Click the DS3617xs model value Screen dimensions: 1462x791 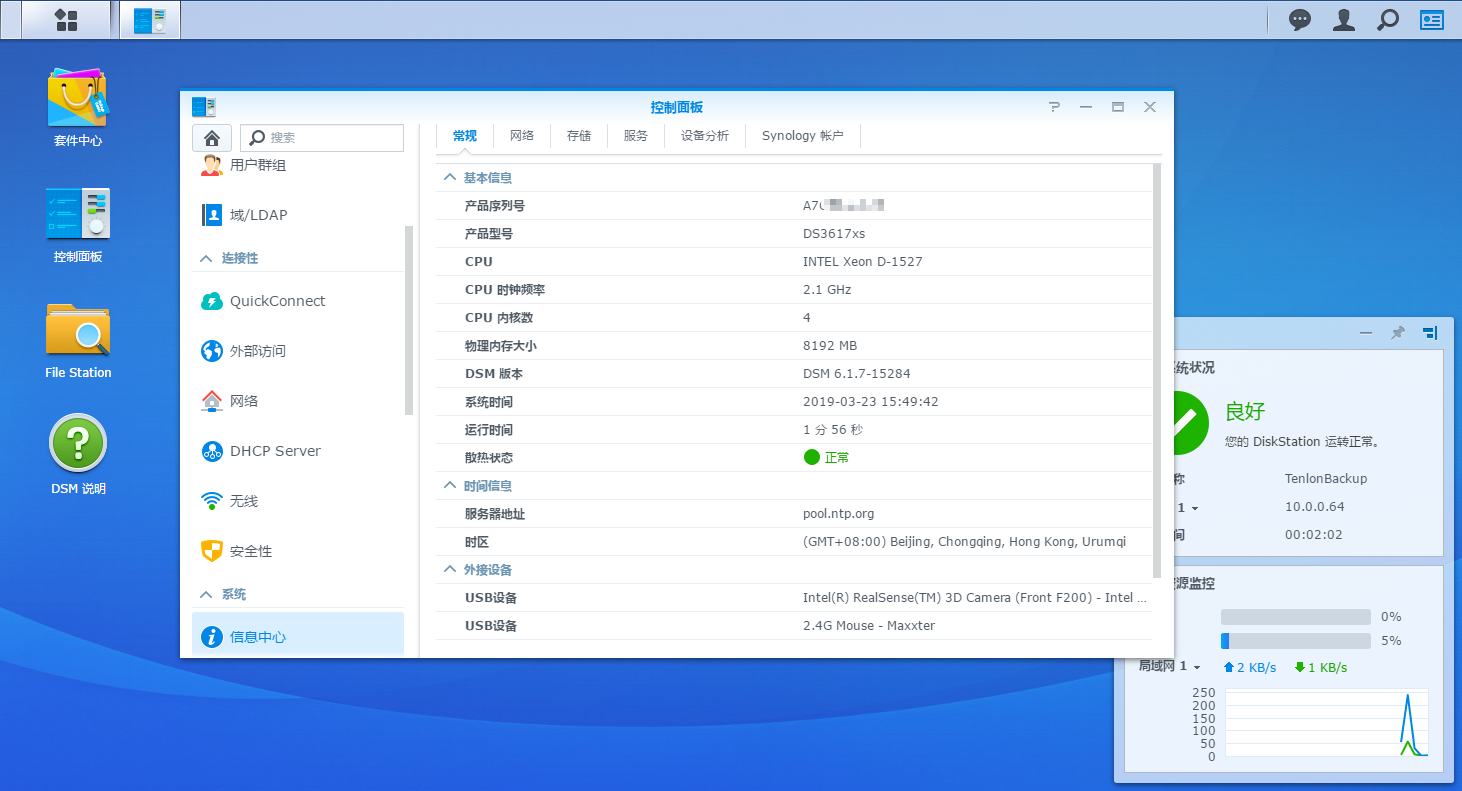point(834,234)
